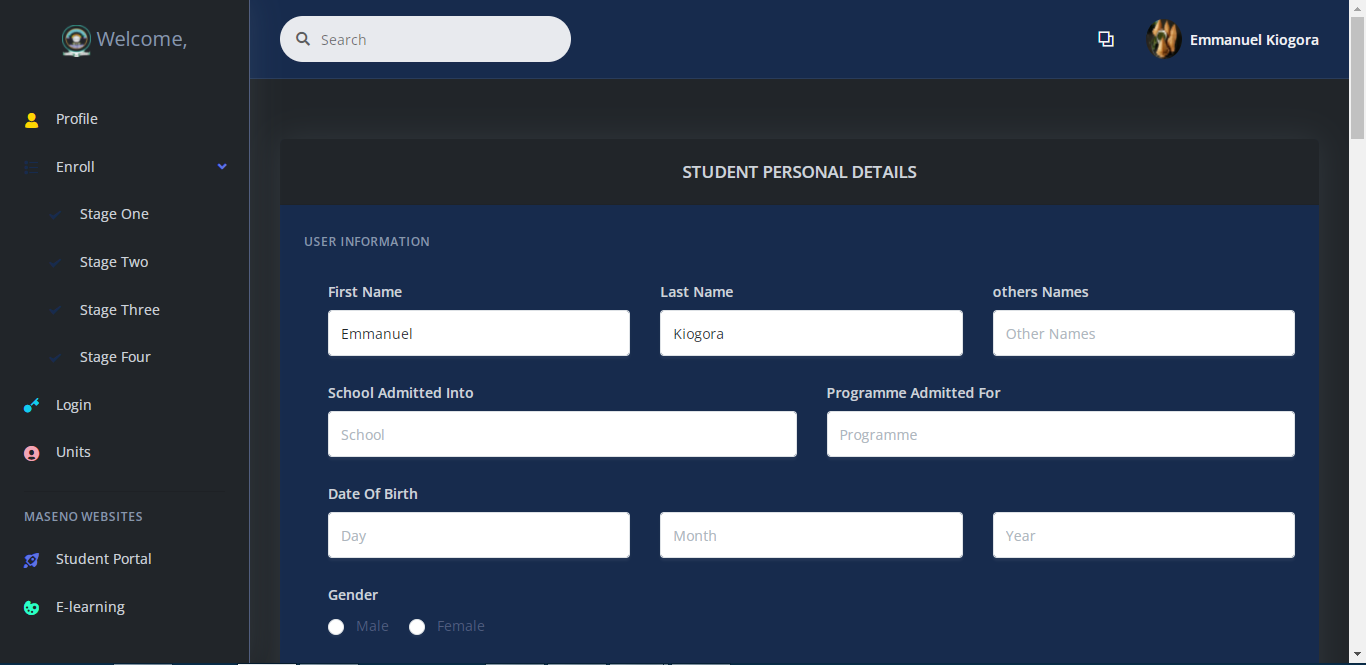Click the Enroll list icon
The height and width of the screenshot is (665, 1366).
(31, 167)
